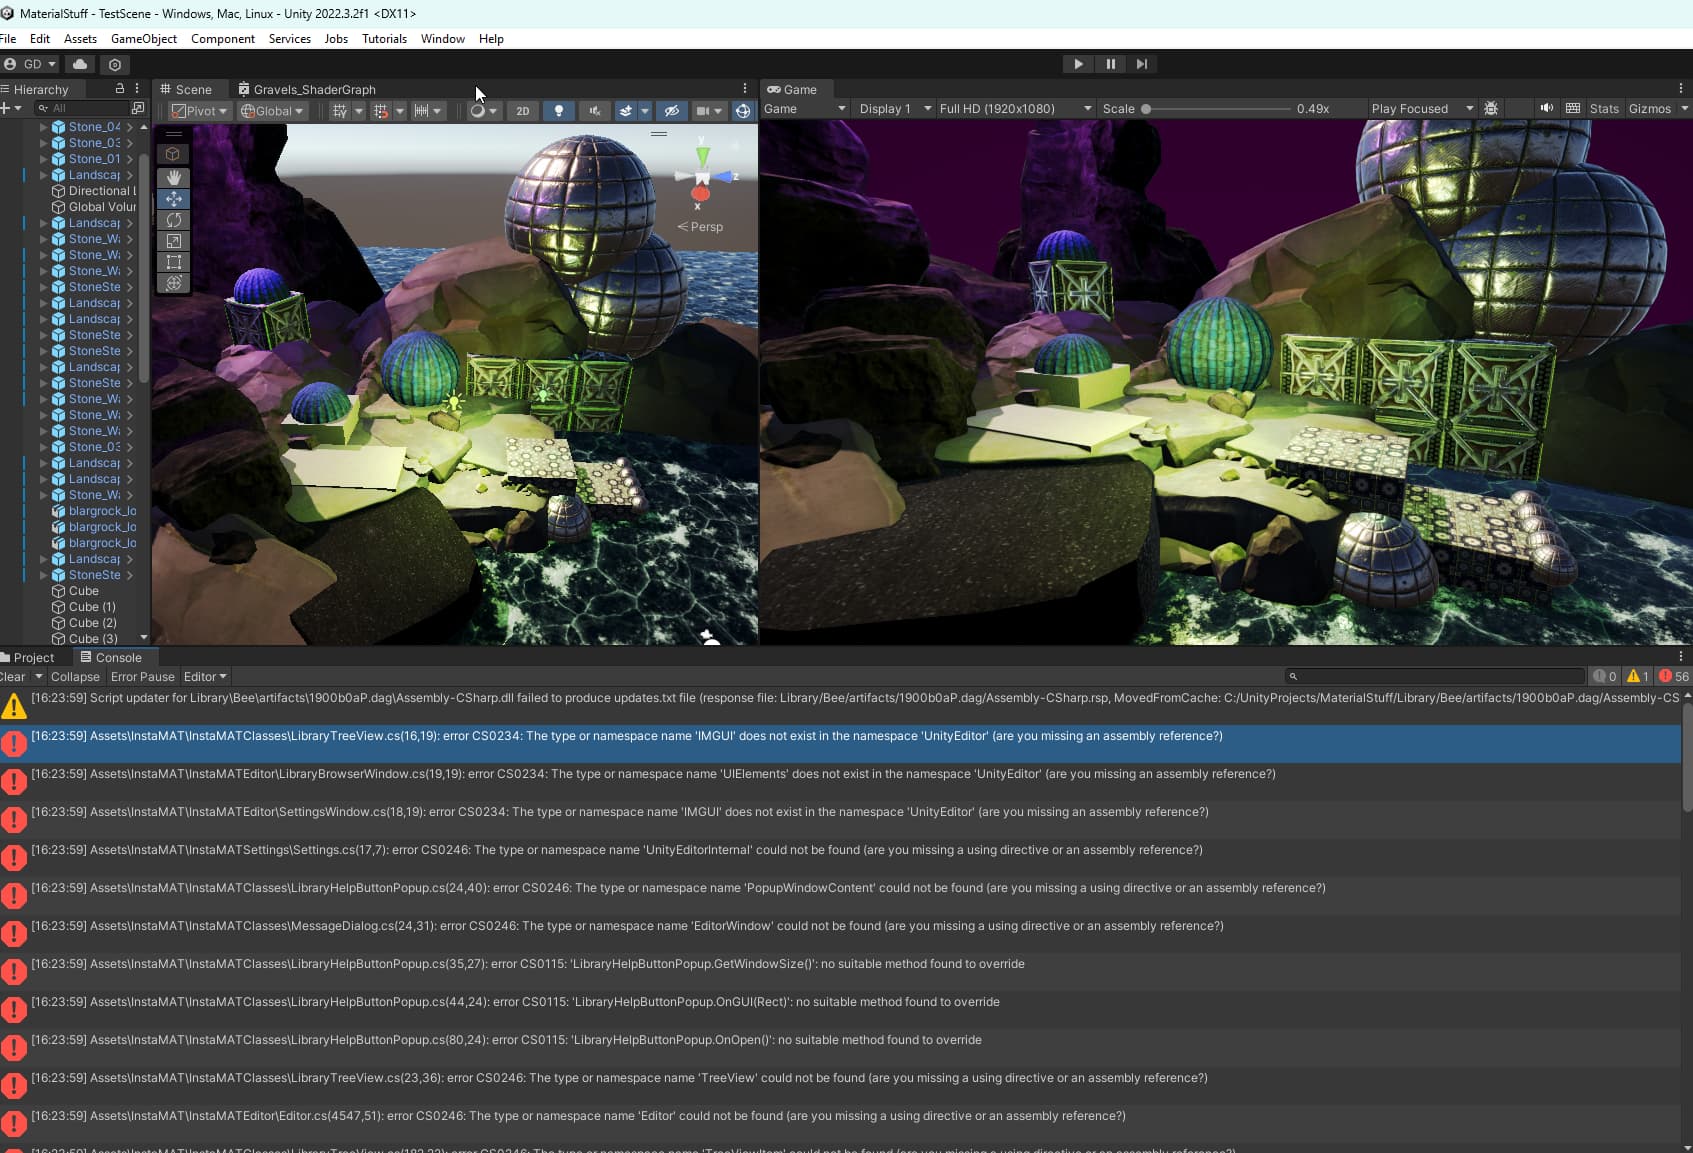Click the Step frame button
This screenshot has width=1693, height=1153.
pos(1141,64)
